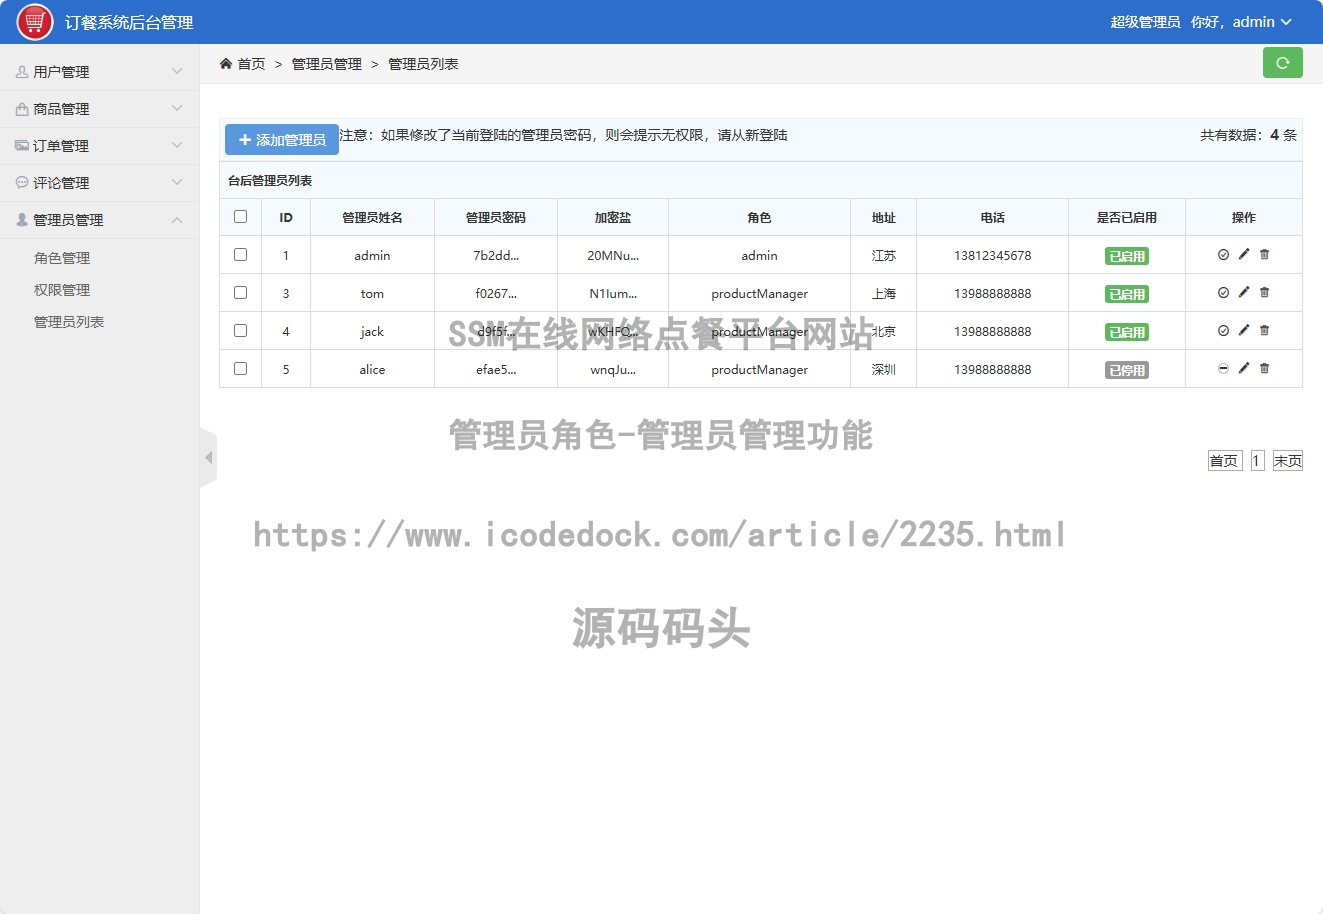Delete the admin row with trash icon
The image size is (1323, 914).
tap(1264, 254)
